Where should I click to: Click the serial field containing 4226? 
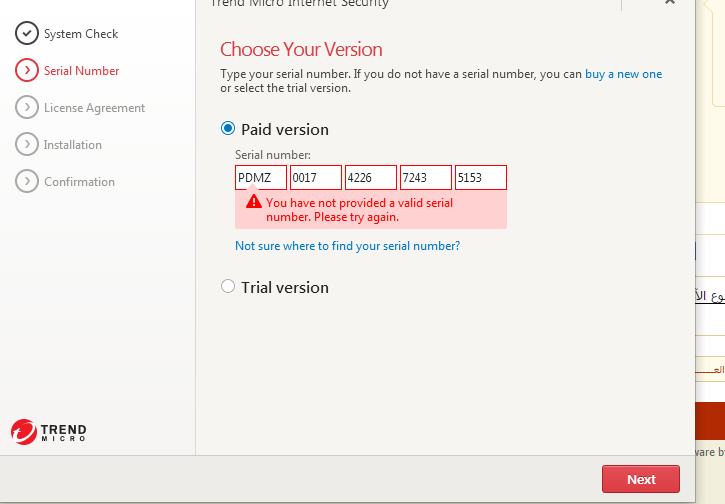click(371, 178)
